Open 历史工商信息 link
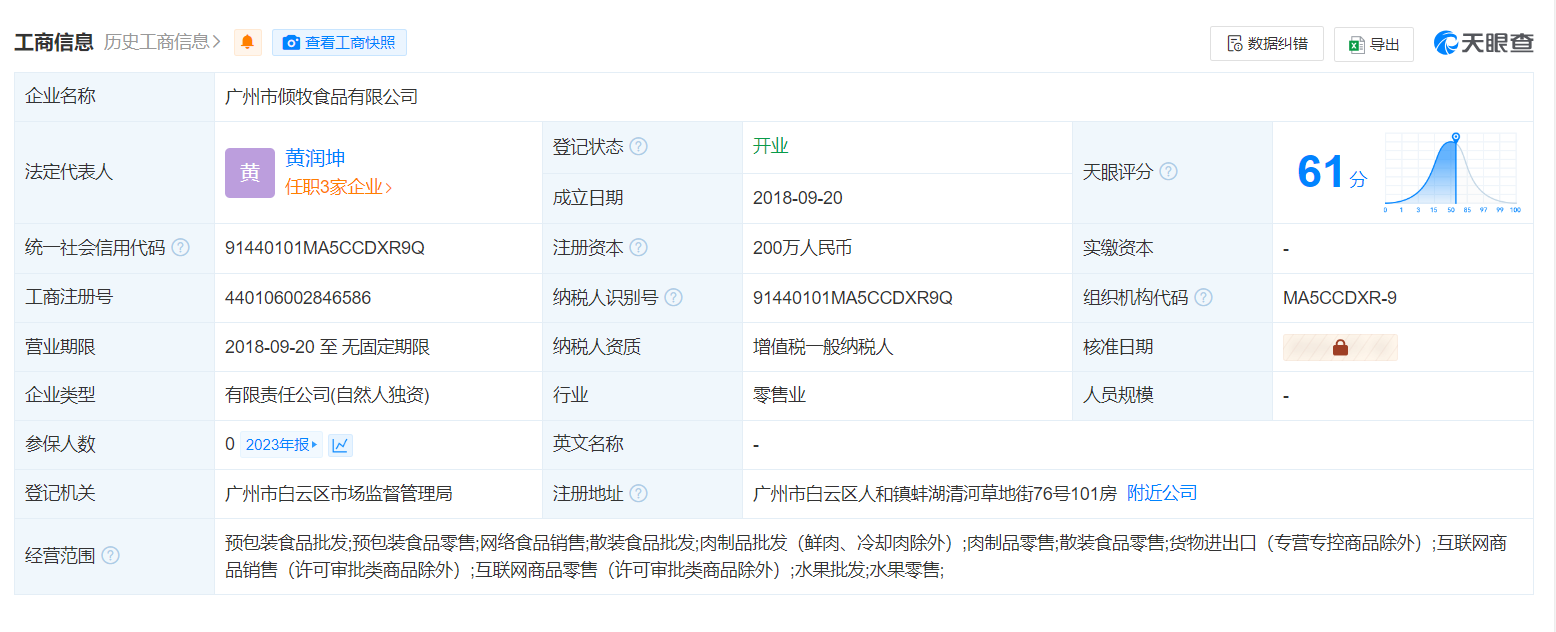1556x632 pixels. tap(163, 42)
